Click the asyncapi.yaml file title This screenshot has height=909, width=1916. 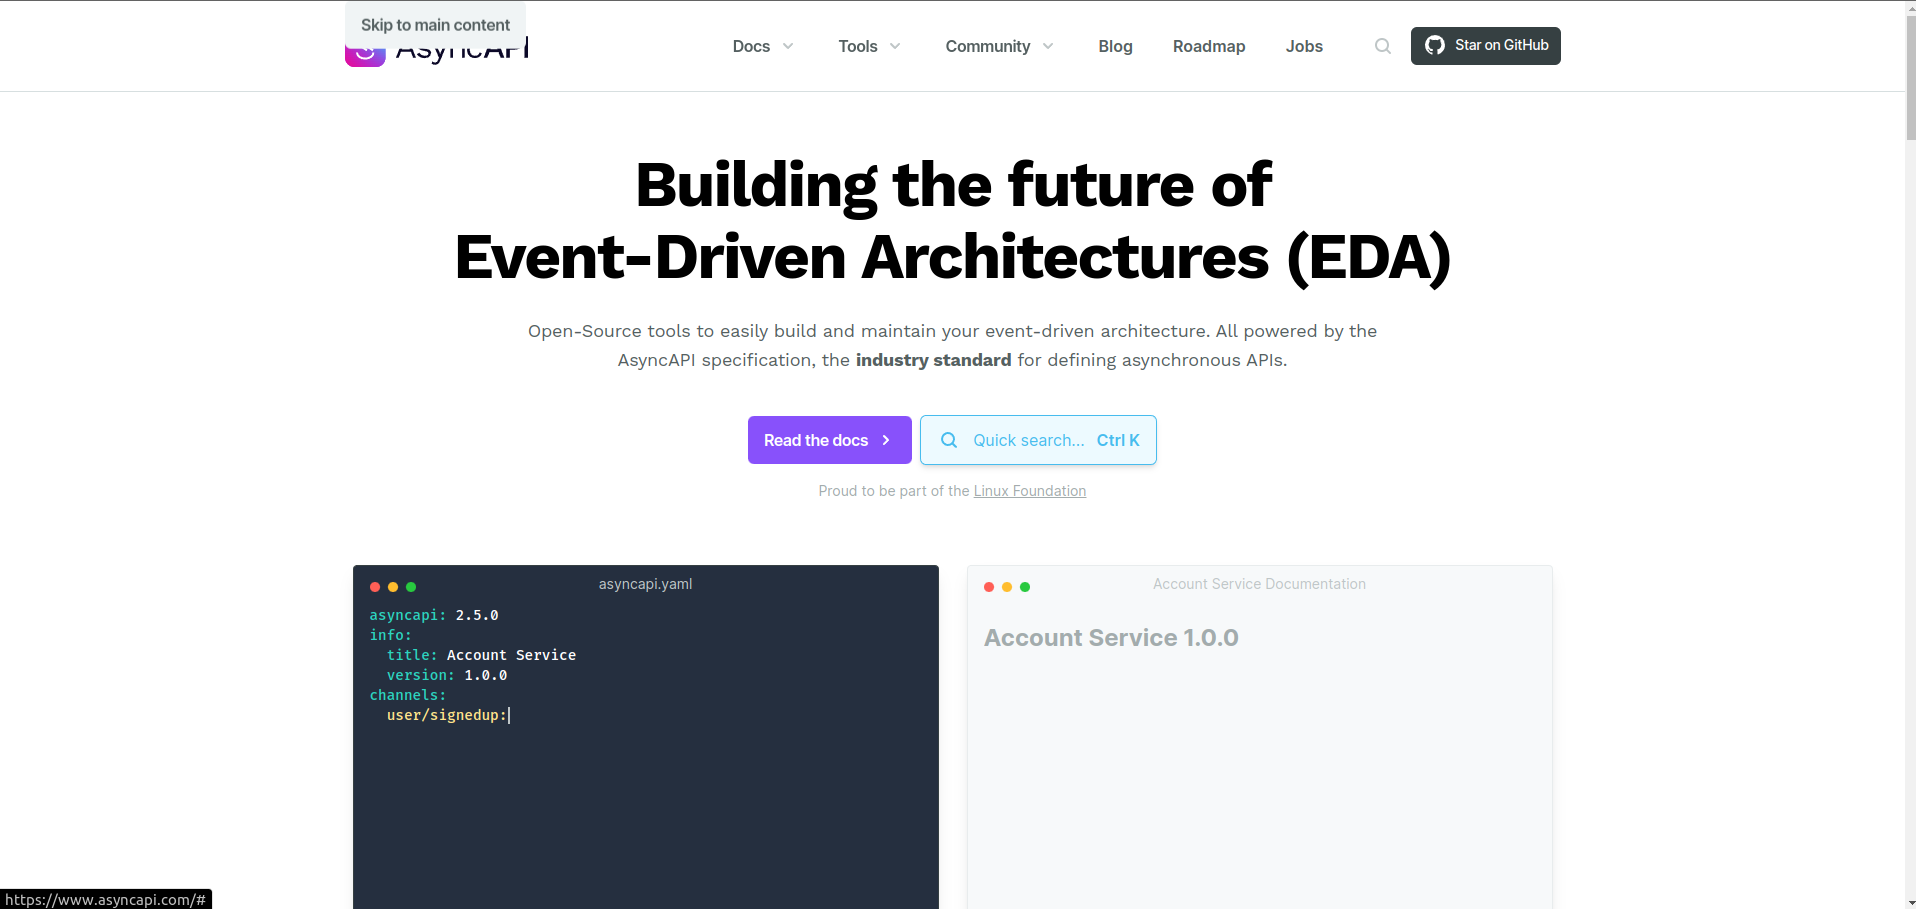pos(645,584)
